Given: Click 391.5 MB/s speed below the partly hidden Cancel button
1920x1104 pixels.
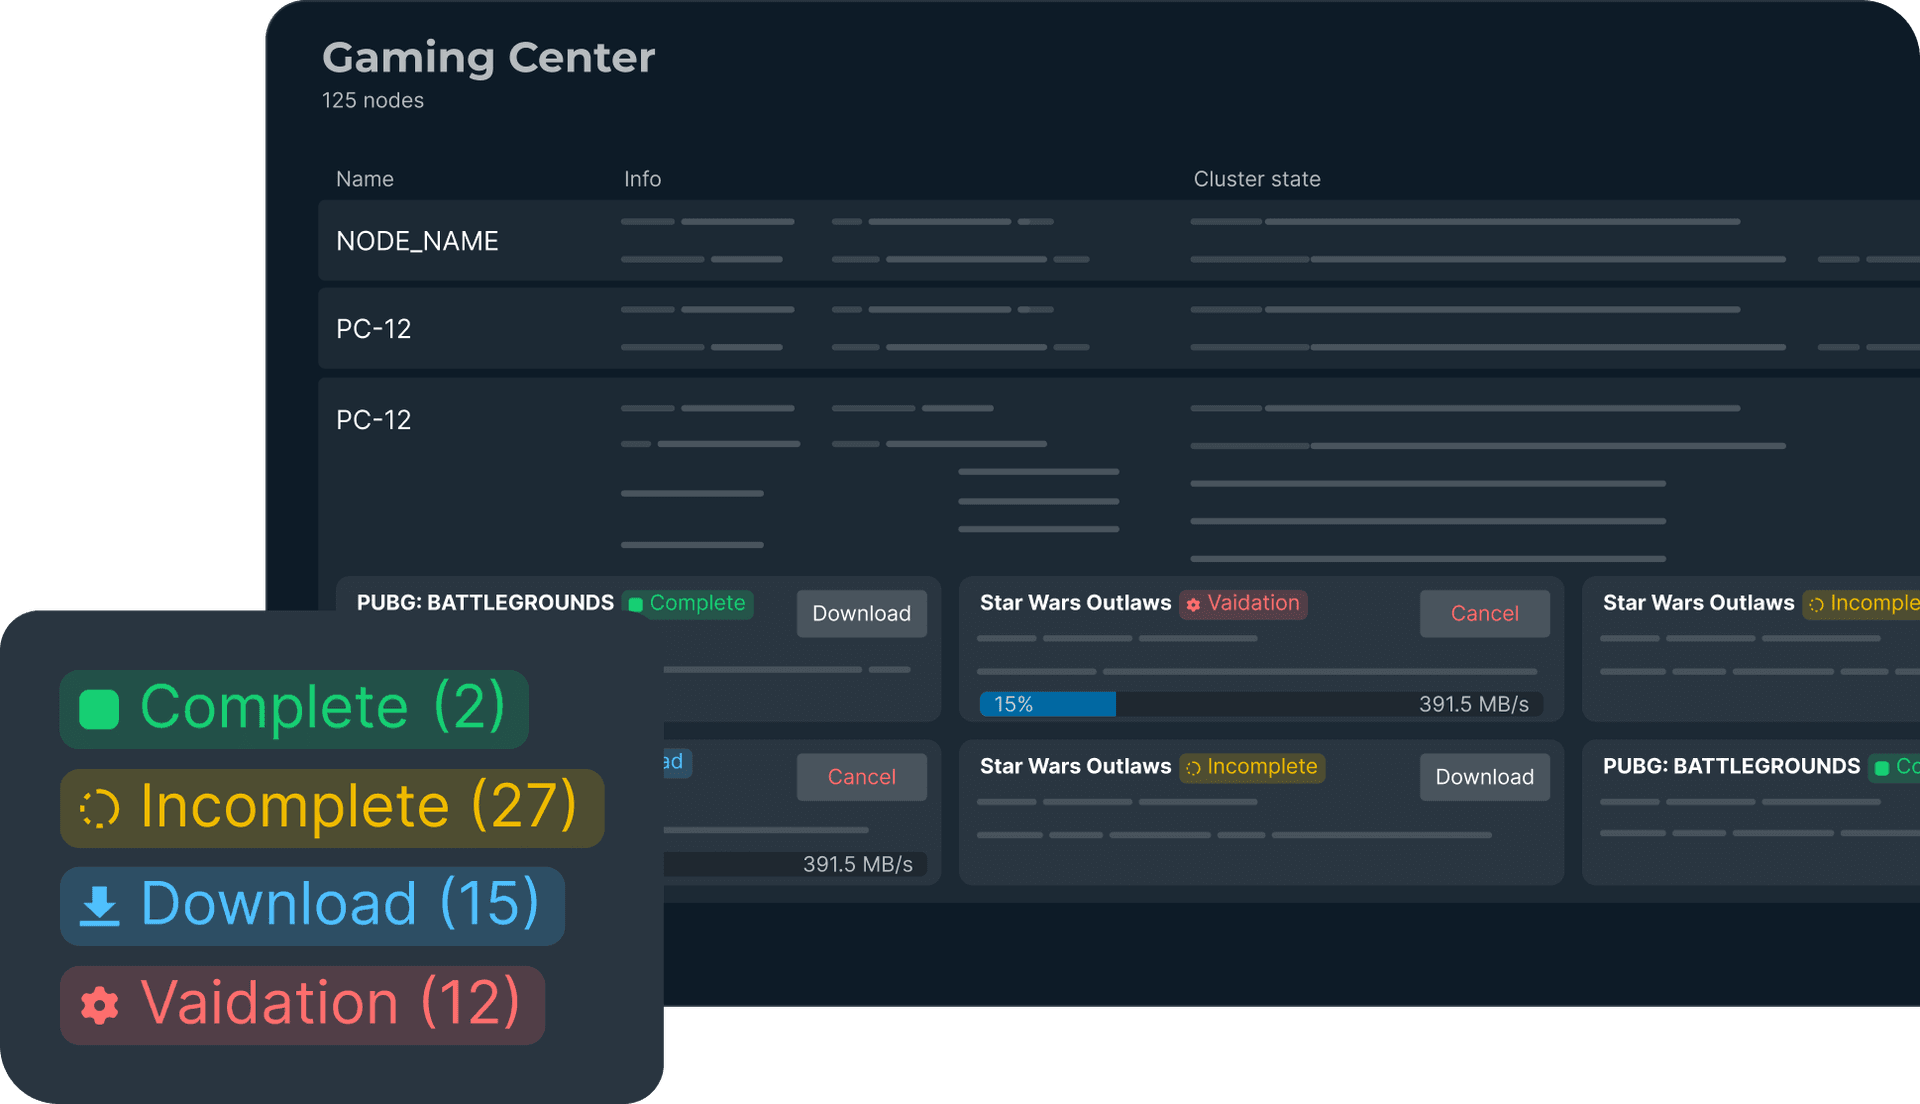Looking at the screenshot, I should point(858,864).
